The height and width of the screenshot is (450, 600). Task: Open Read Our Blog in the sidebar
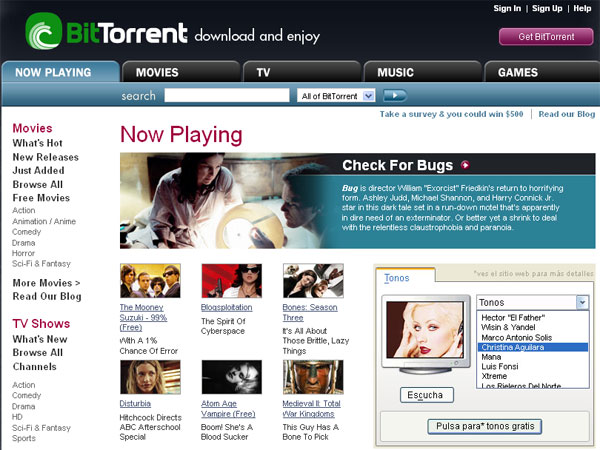[x=47, y=297]
